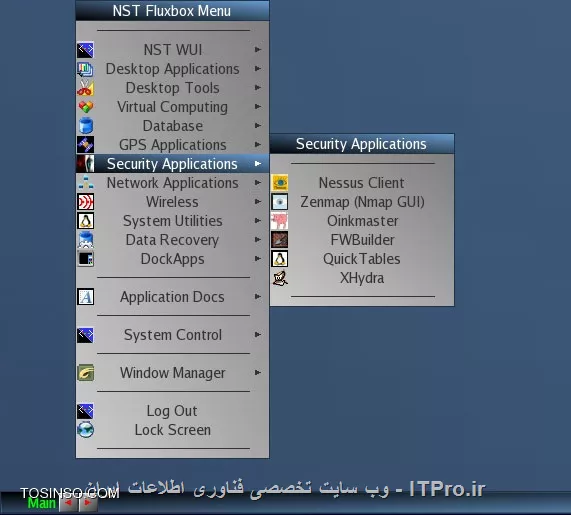The height and width of the screenshot is (515, 571).
Task: Launch Zenmap (Nmap GUI)
Action: pyautogui.click(x=362, y=202)
